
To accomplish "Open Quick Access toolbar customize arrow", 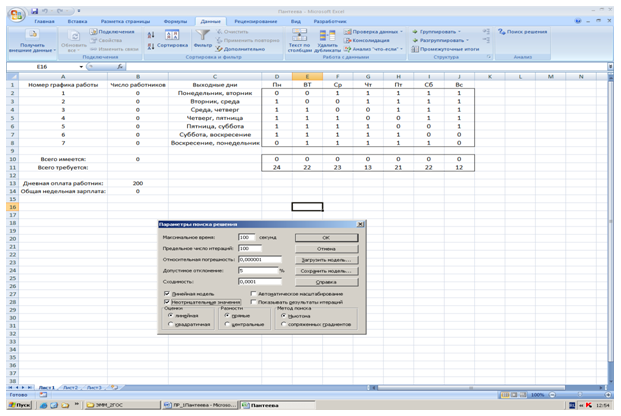I will click(79, 11).
